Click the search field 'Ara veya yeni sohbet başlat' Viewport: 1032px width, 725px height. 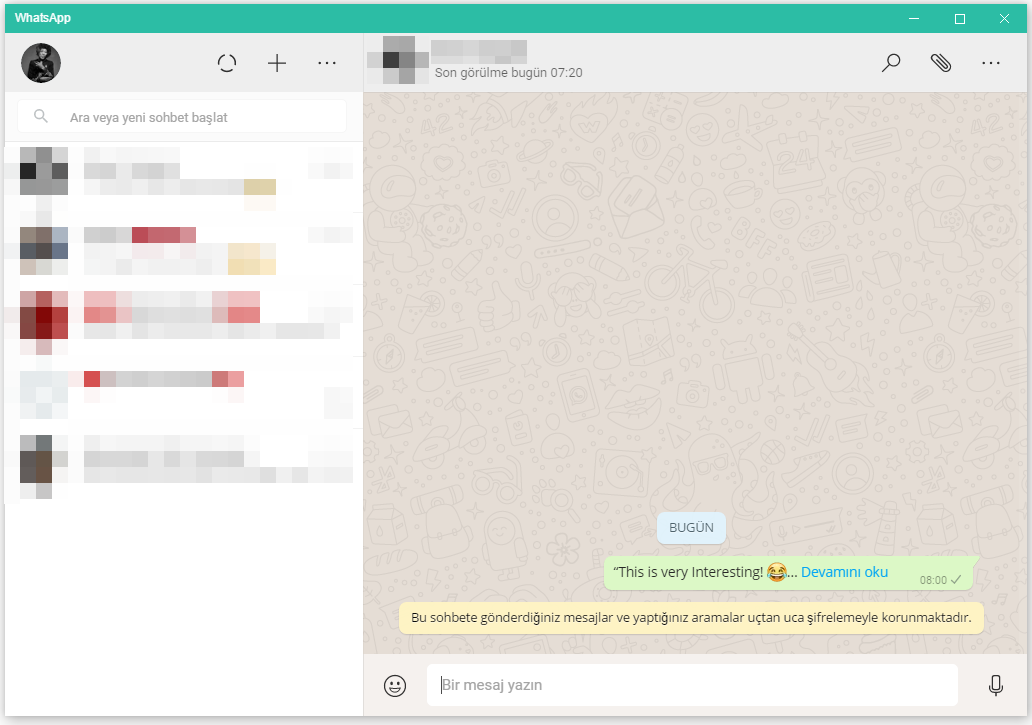click(190, 117)
